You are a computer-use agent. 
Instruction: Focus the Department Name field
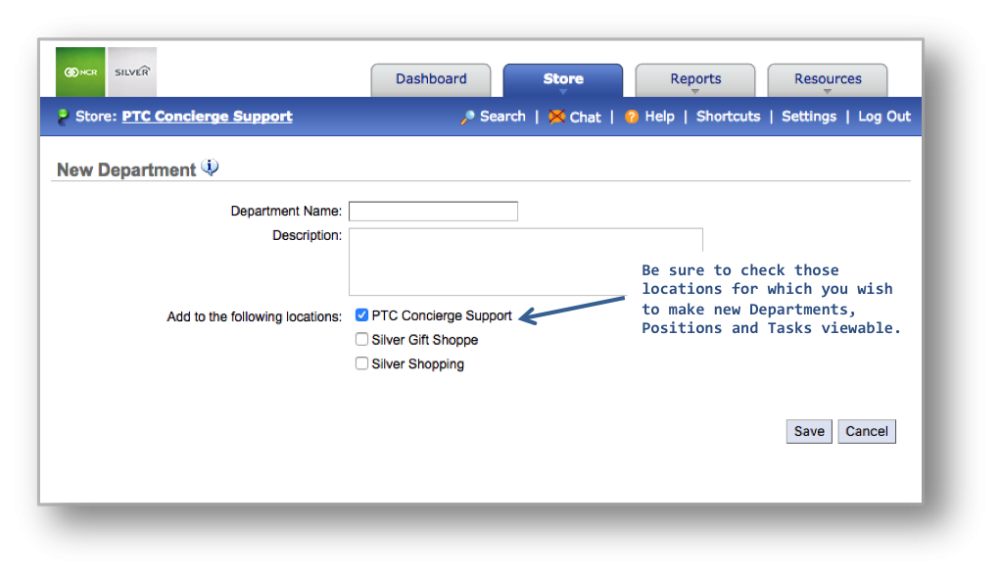(x=433, y=211)
